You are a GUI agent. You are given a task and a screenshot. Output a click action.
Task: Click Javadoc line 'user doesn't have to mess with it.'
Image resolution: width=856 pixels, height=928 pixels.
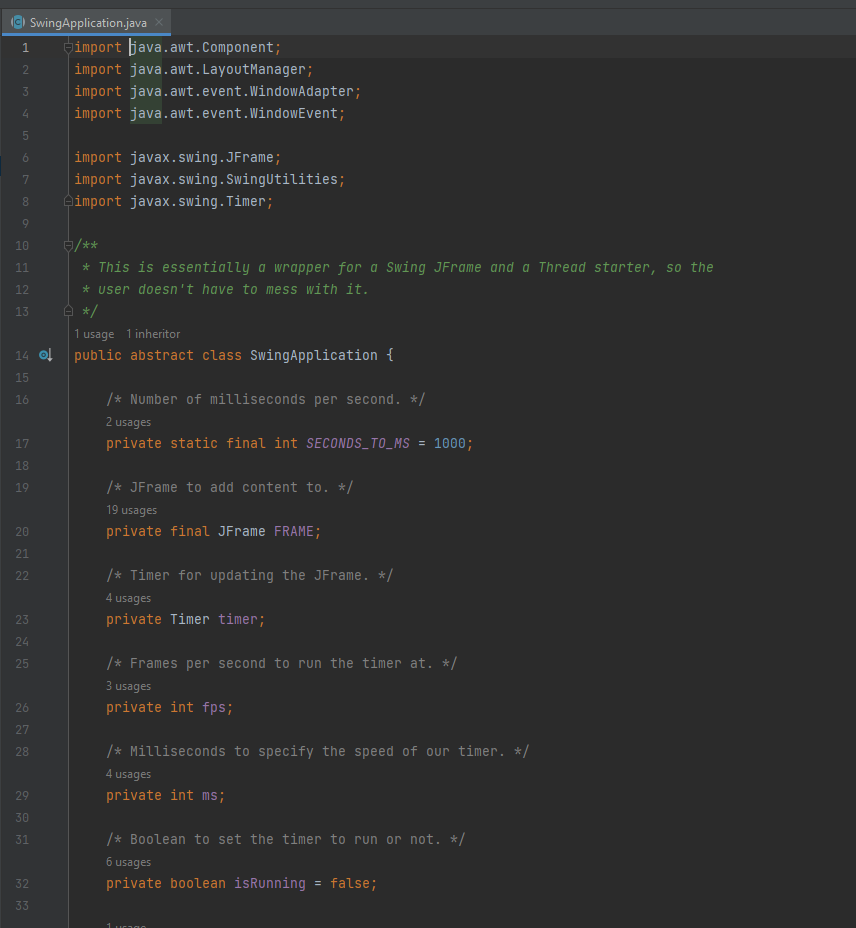(233, 289)
